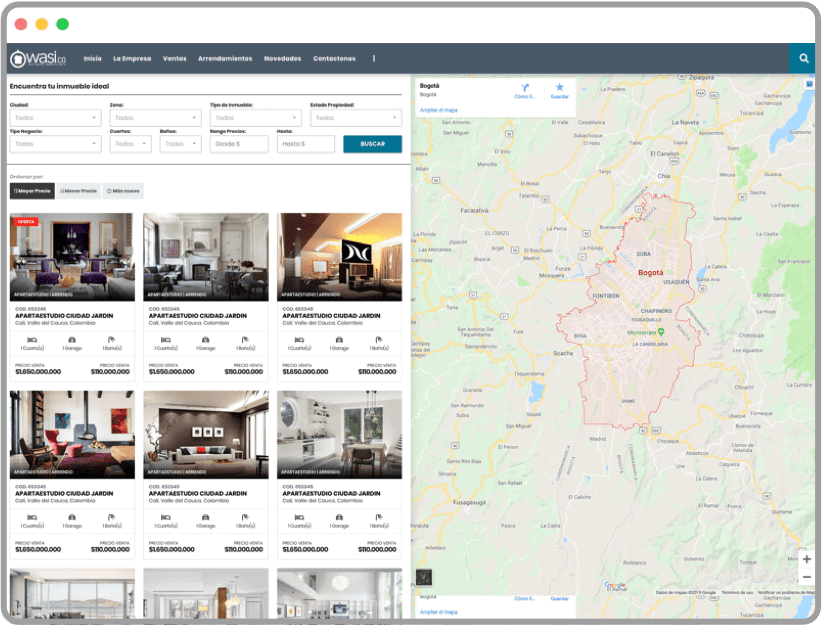Click the garage icon on a property card

coord(70,341)
